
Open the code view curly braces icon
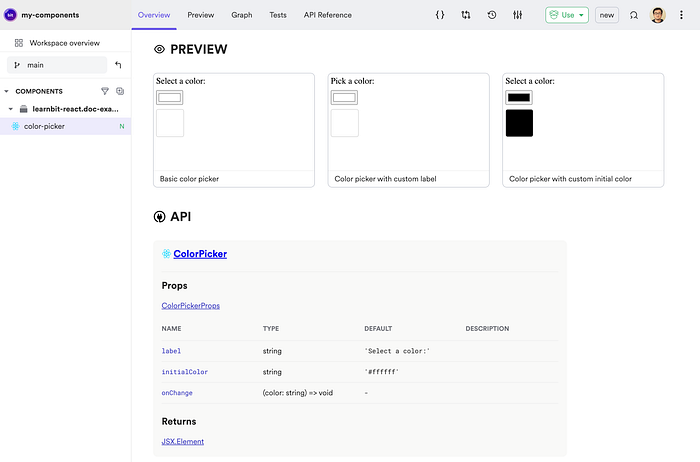click(x=440, y=15)
